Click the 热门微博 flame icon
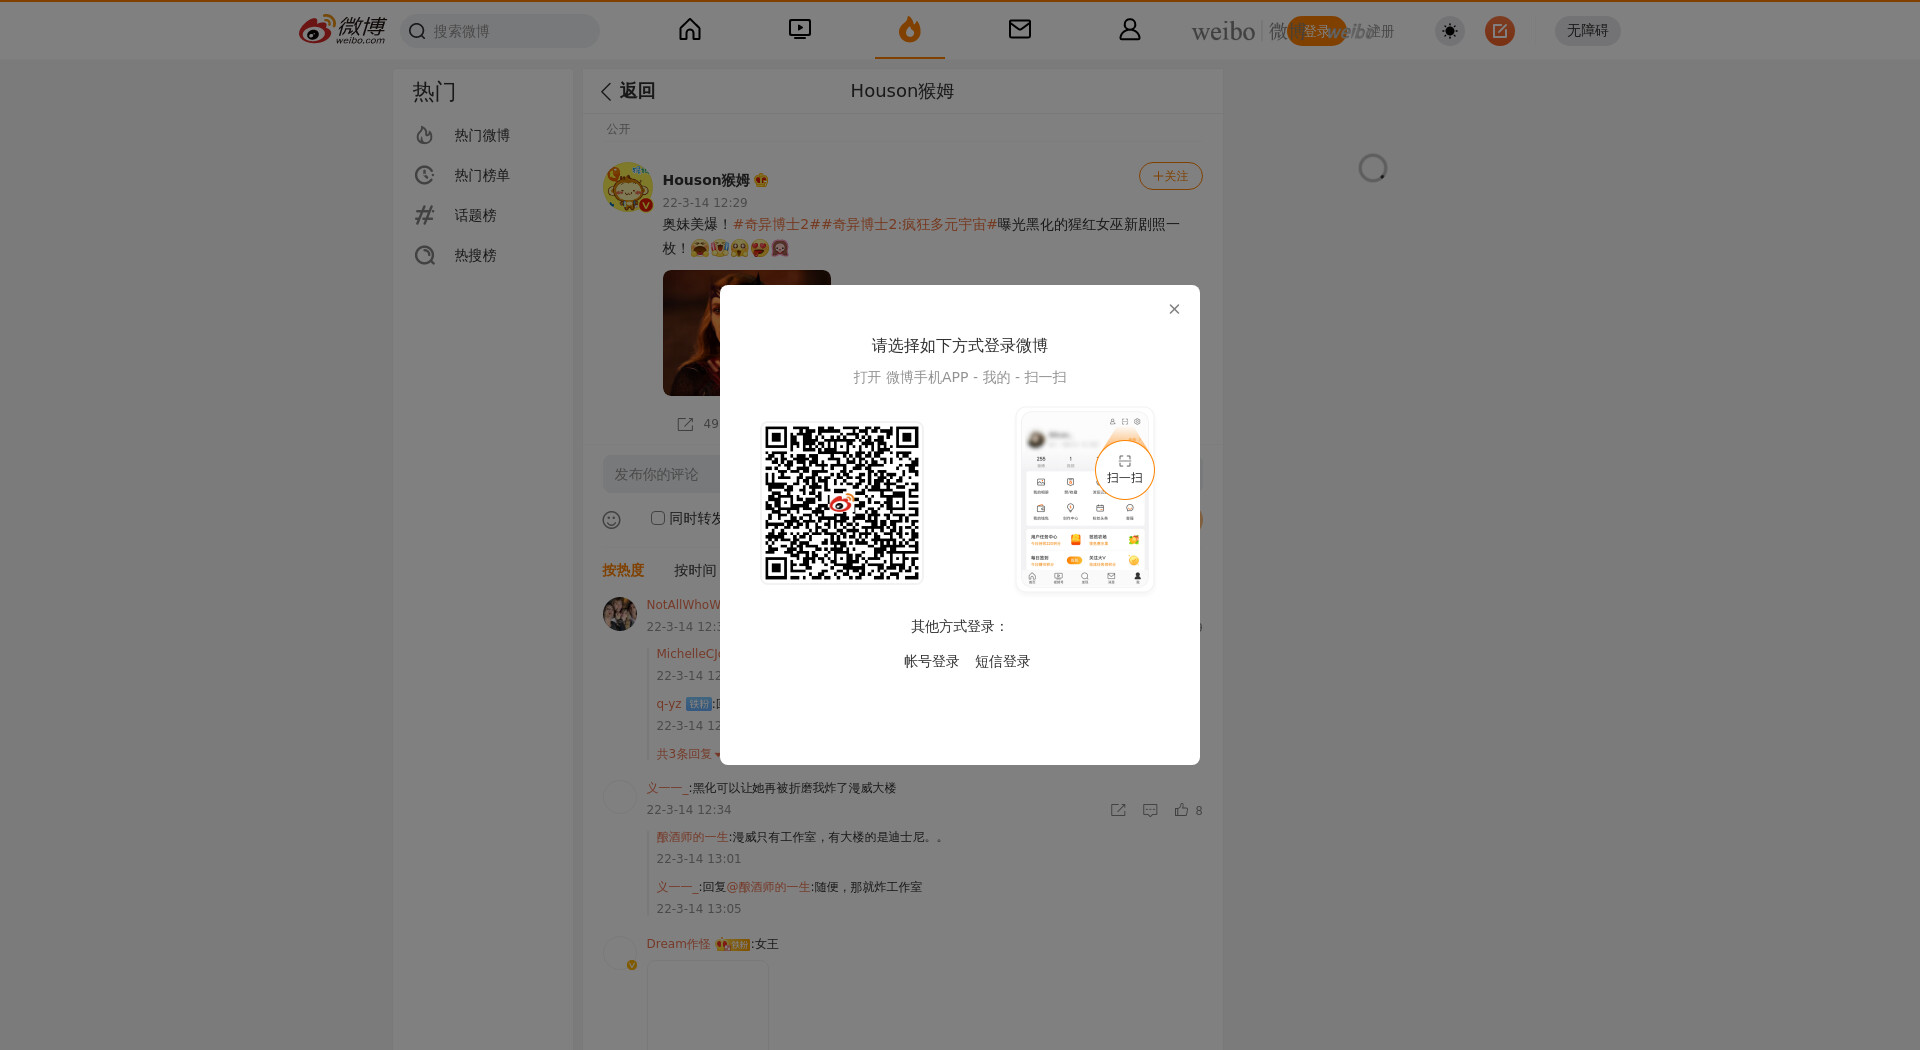The height and width of the screenshot is (1050, 1920). point(425,135)
